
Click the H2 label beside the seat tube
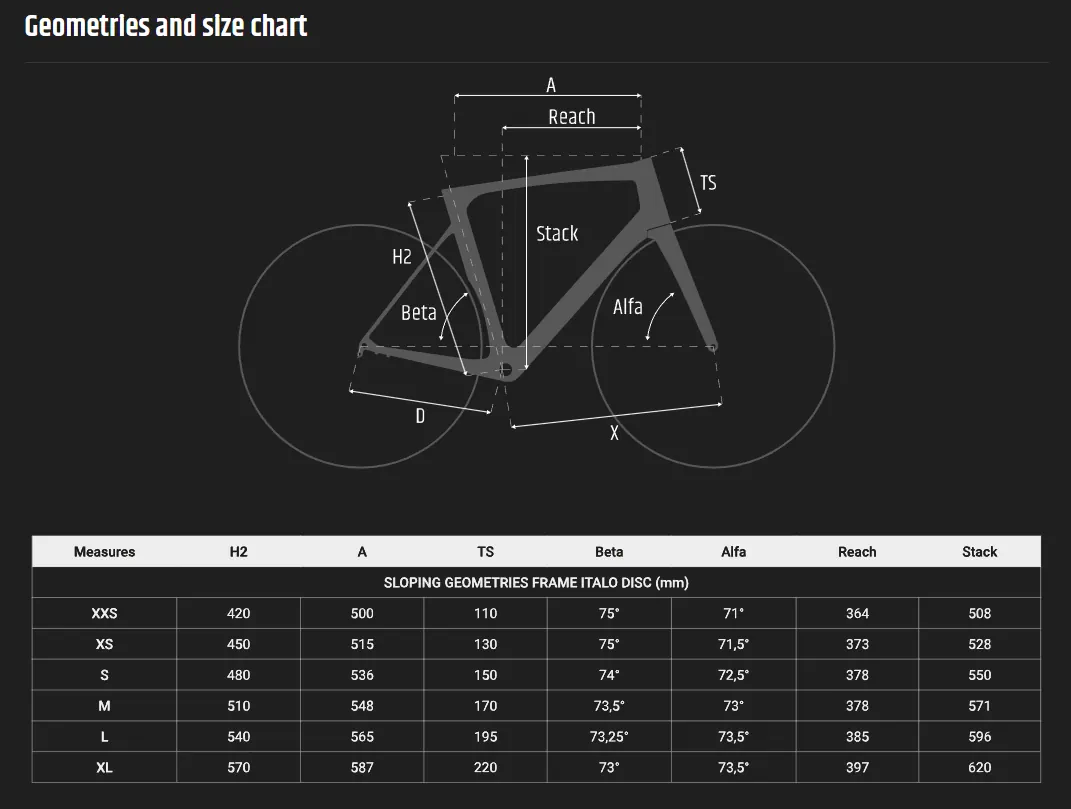coord(401,257)
